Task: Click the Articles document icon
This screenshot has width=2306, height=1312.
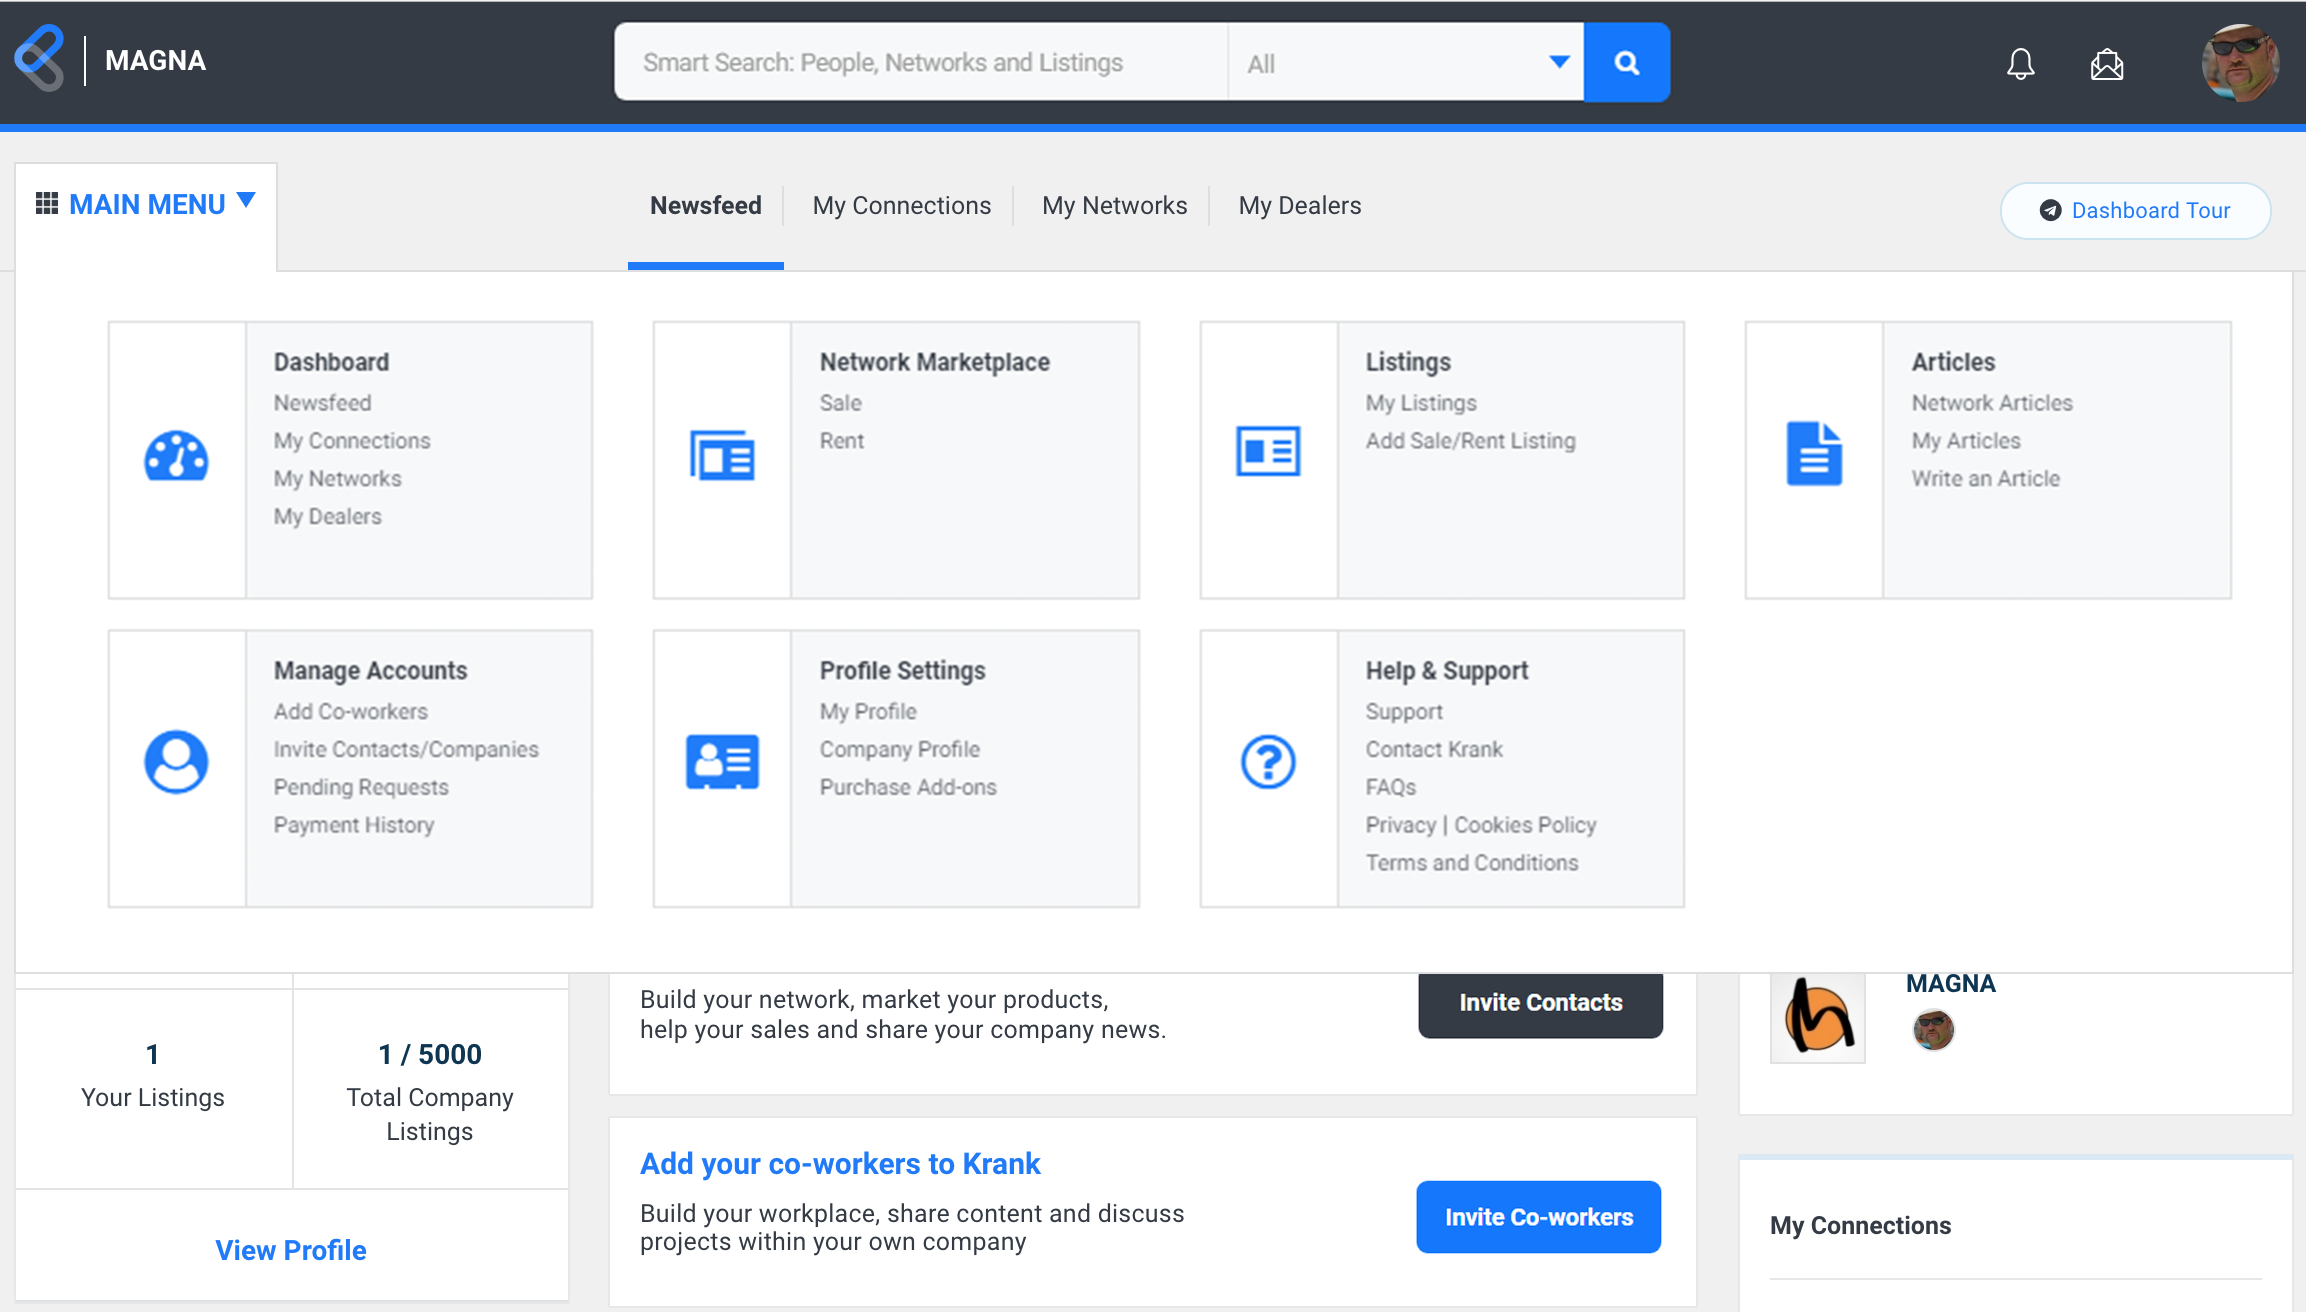Action: tap(1814, 454)
